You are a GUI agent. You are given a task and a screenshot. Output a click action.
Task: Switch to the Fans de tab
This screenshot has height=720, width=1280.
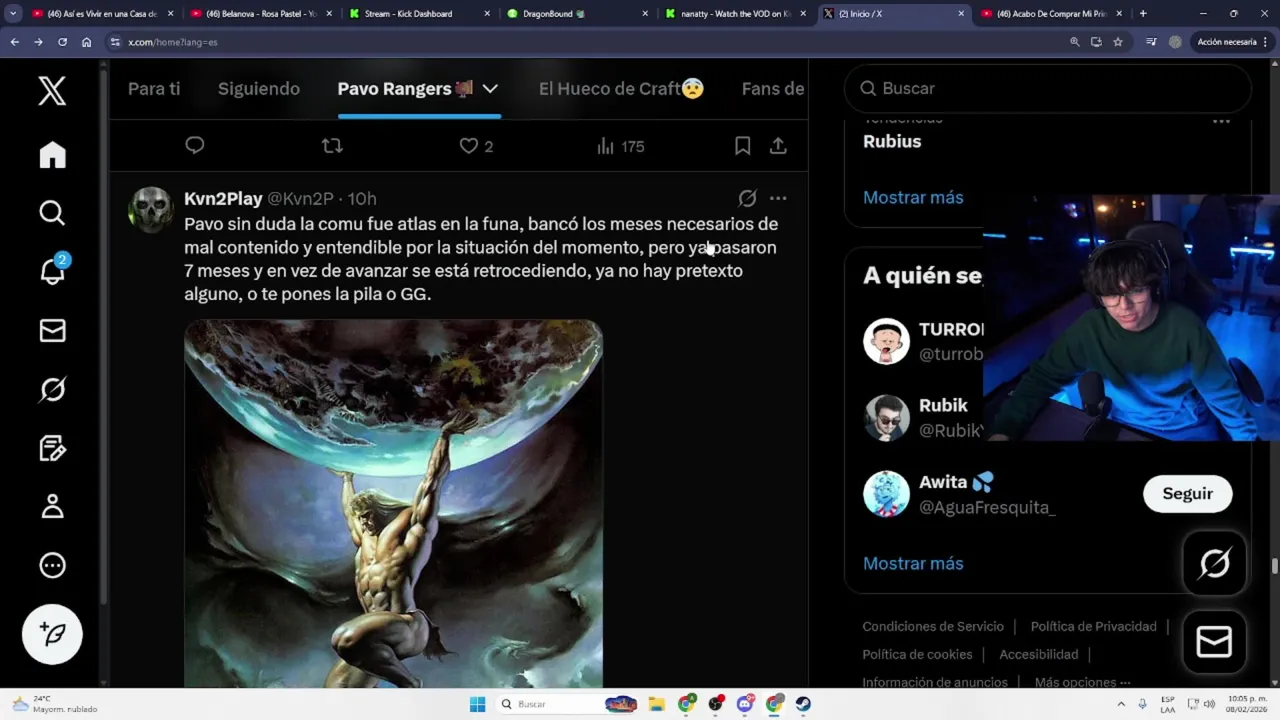click(x=773, y=89)
